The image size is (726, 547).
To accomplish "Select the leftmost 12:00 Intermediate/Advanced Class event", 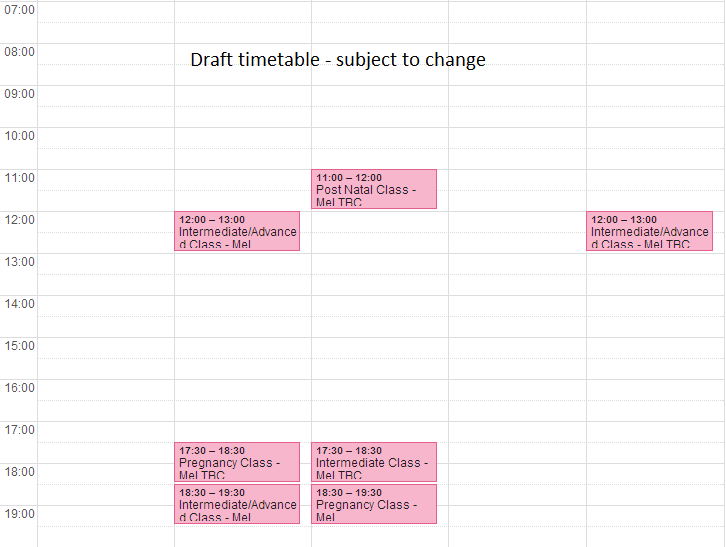I will (237, 231).
